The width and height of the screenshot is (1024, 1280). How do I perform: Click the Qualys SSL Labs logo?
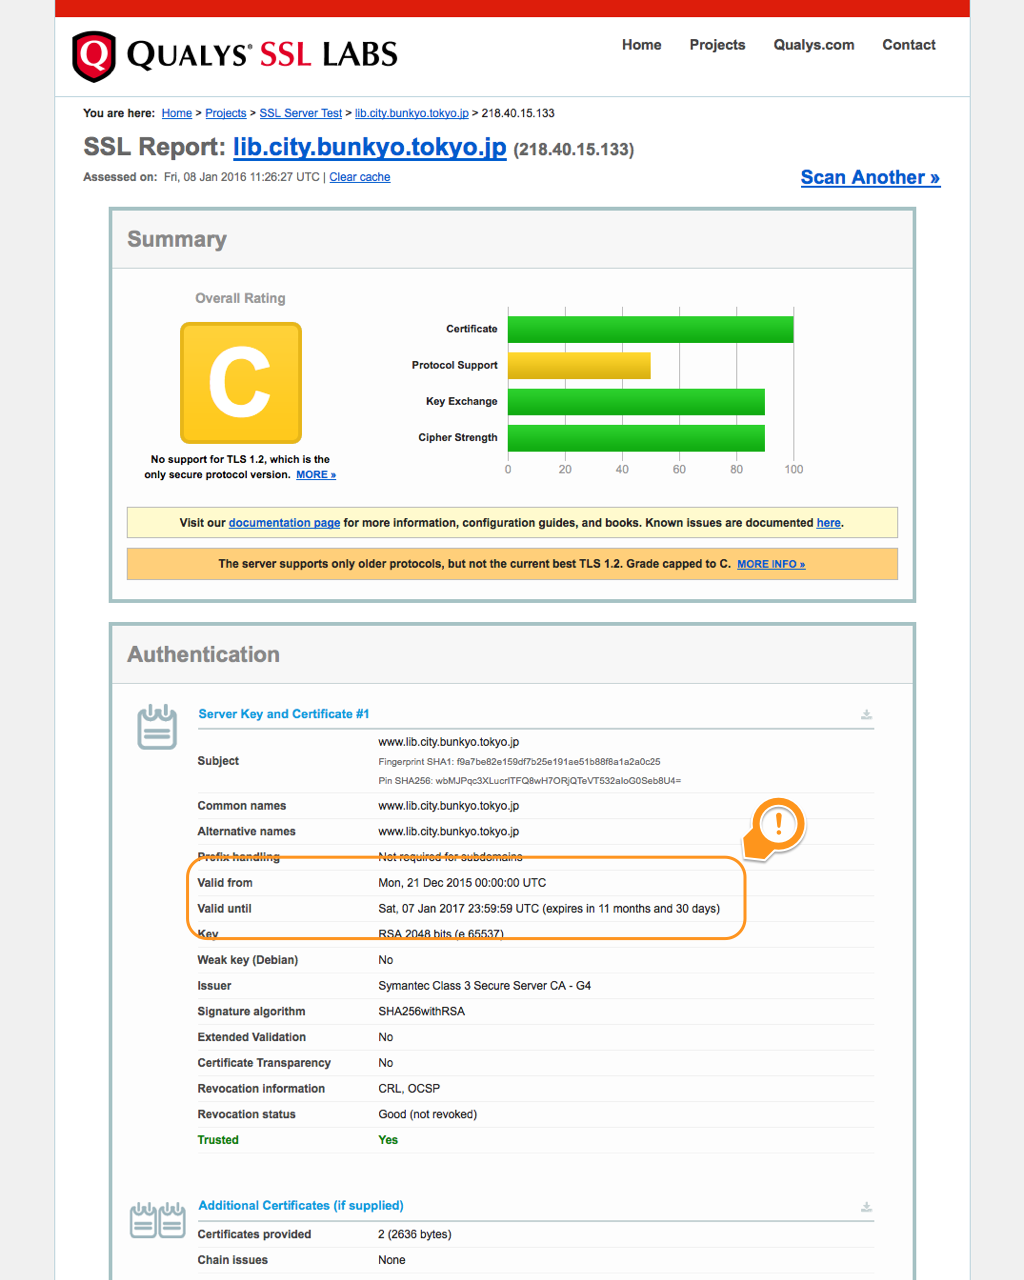click(235, 55)
